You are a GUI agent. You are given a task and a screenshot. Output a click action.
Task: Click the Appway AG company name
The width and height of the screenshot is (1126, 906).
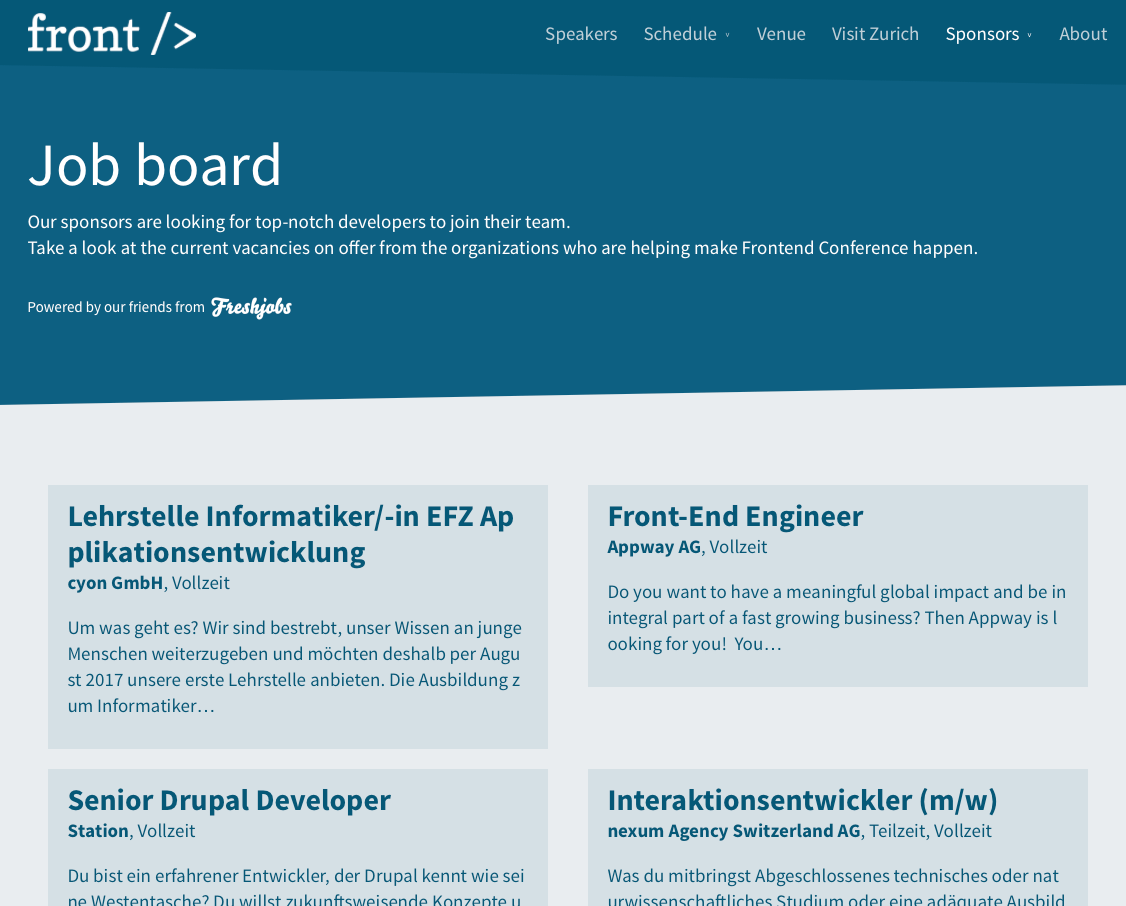654,547
